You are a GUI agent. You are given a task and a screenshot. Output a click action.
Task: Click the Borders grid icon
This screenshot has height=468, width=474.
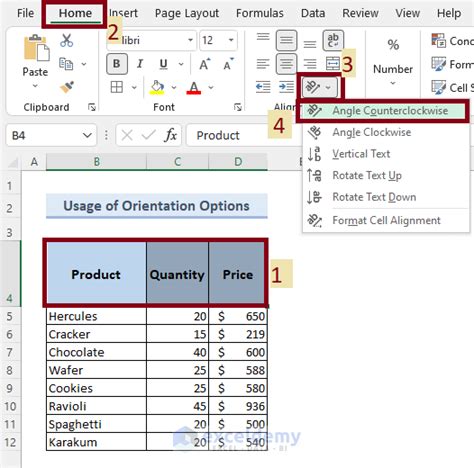click(117, 87)
